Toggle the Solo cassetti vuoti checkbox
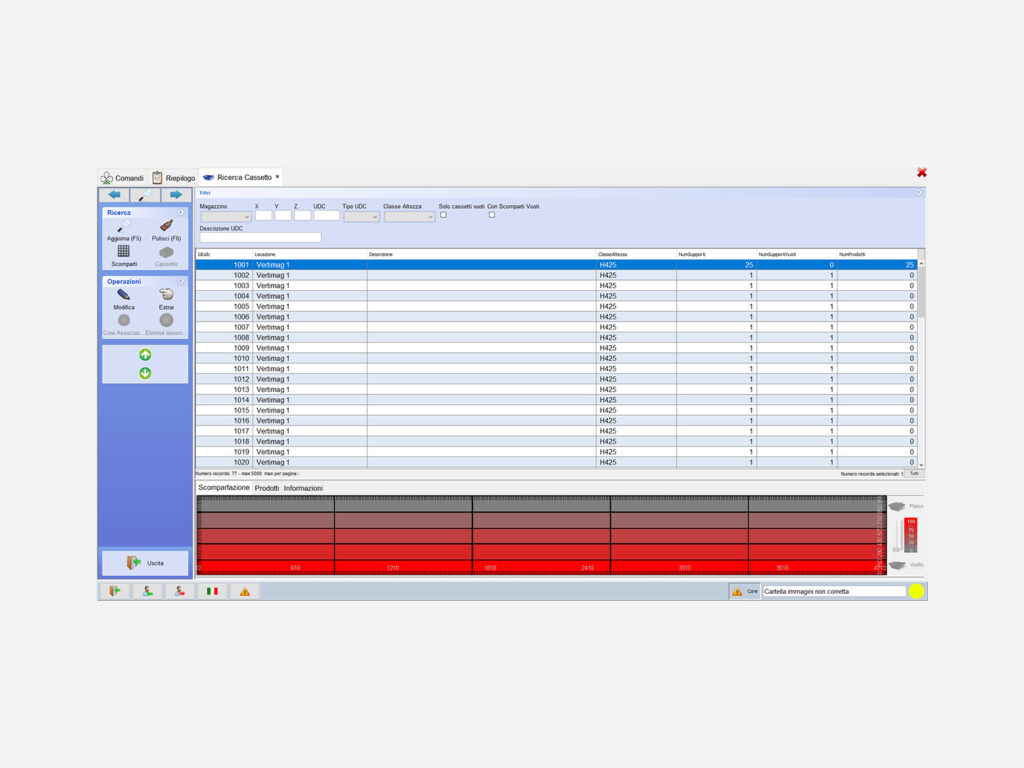This screenshot has width=1024, height=768. coord(443,215)
